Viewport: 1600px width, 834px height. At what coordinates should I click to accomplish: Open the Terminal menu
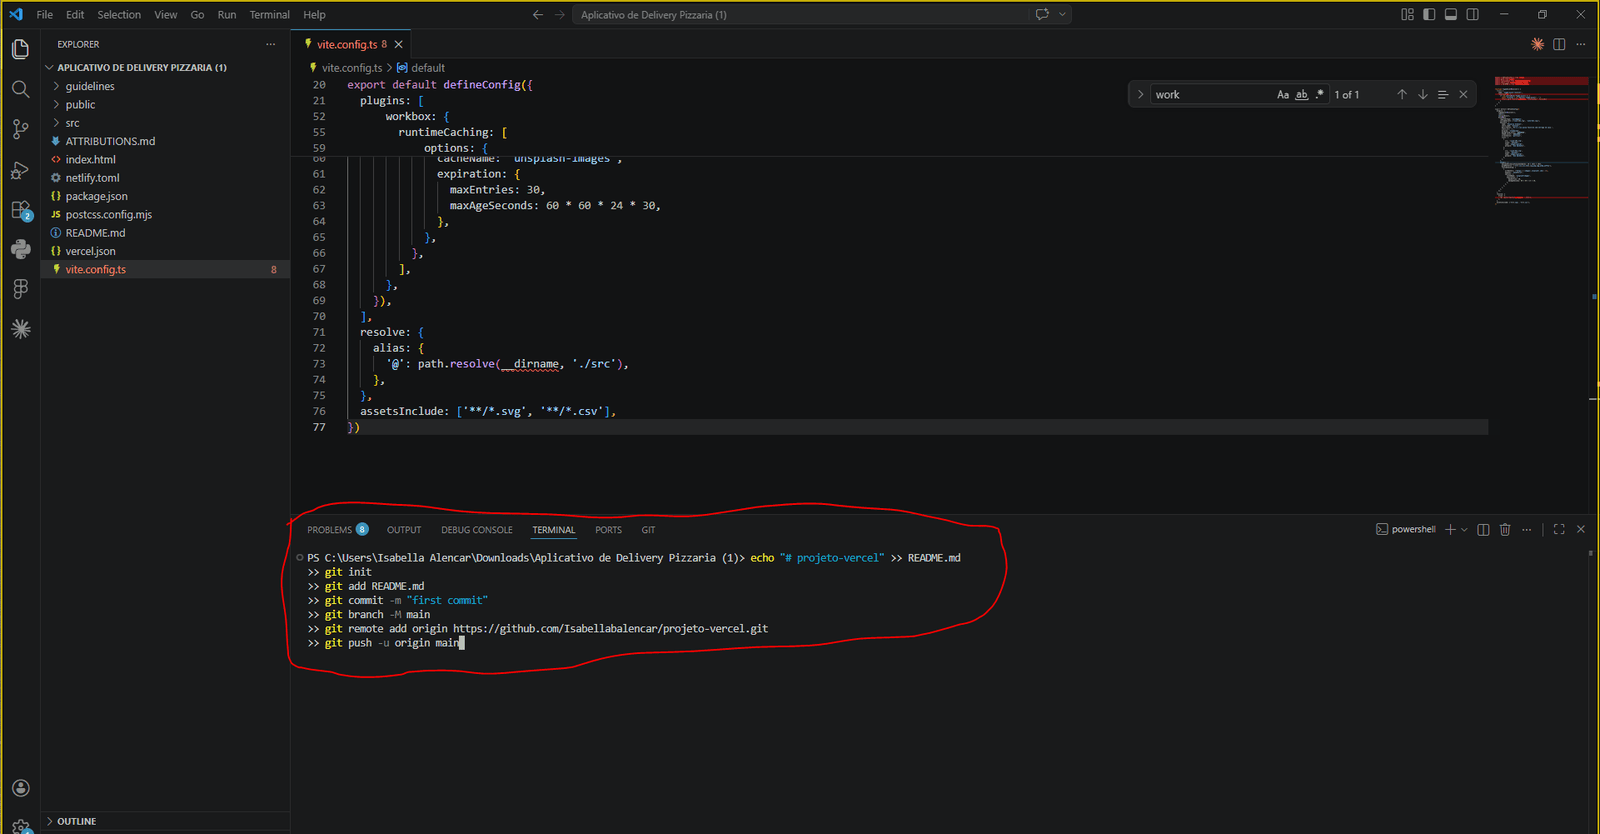pyautogui.click(x=269, y=15)
